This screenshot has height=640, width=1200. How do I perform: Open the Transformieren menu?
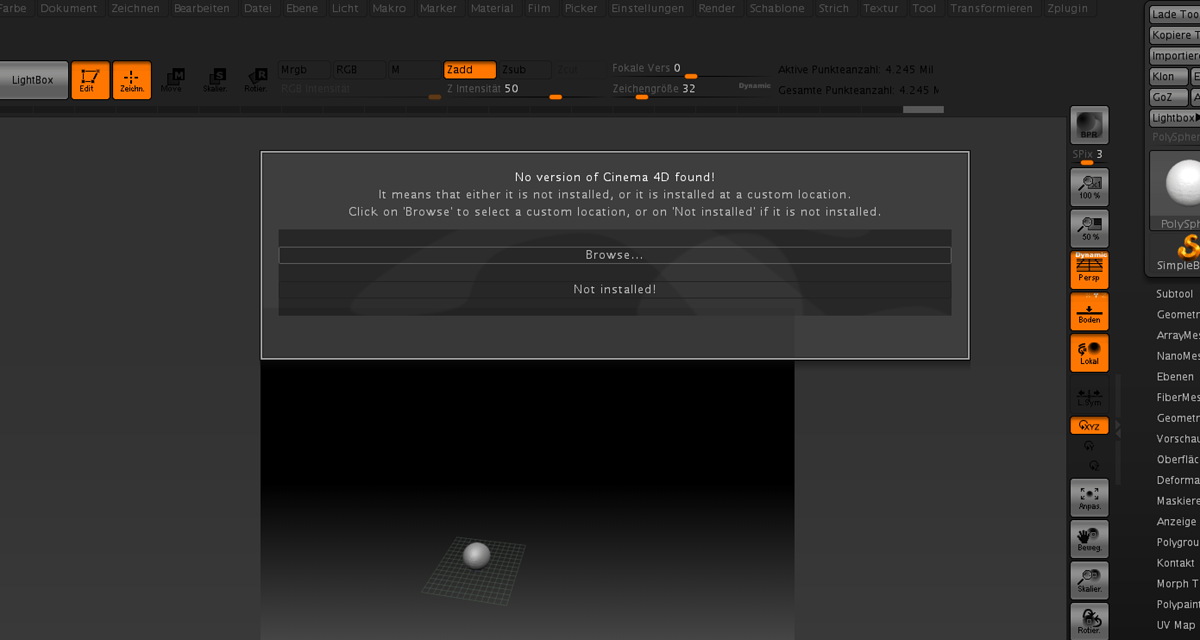[x=991, y=8]
